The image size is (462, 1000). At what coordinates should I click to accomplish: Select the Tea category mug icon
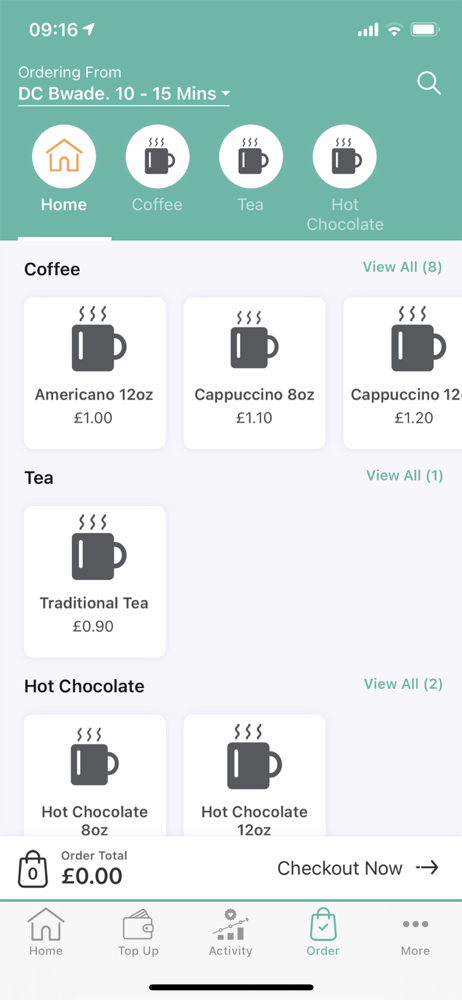251,157
